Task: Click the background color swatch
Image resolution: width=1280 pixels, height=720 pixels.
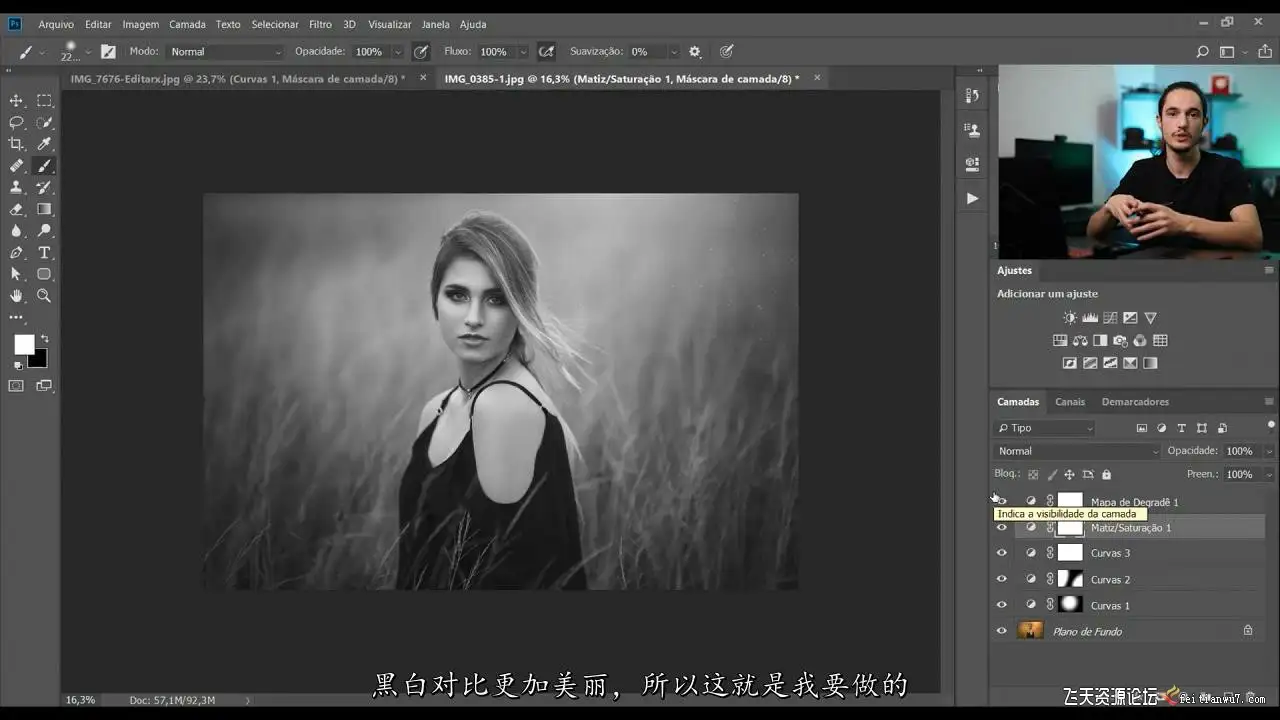Action: [x=38, y=358]
